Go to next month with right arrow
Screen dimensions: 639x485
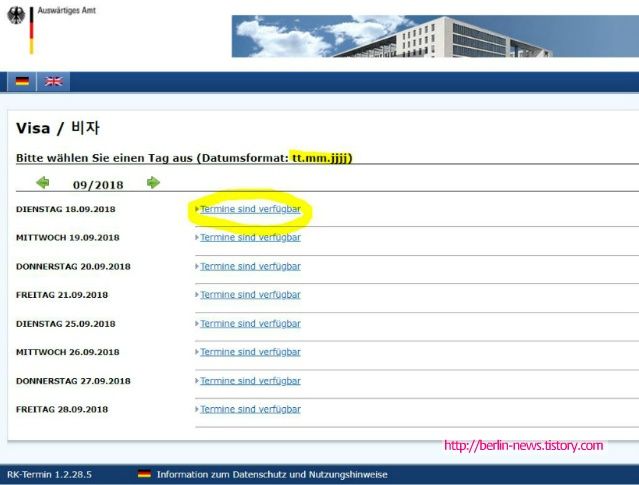click(x=153, y=183)
